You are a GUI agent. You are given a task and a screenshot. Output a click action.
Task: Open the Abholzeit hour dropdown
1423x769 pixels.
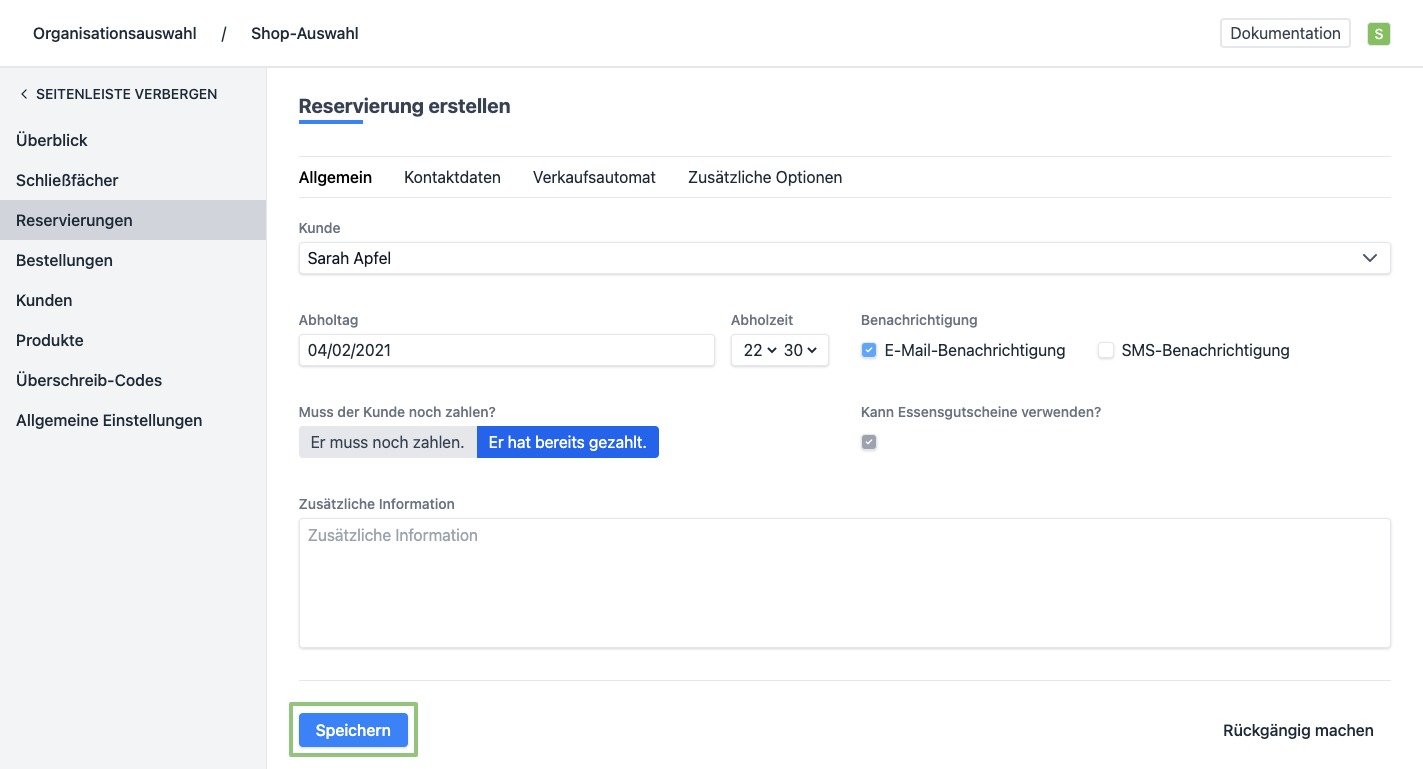point(758,350)
